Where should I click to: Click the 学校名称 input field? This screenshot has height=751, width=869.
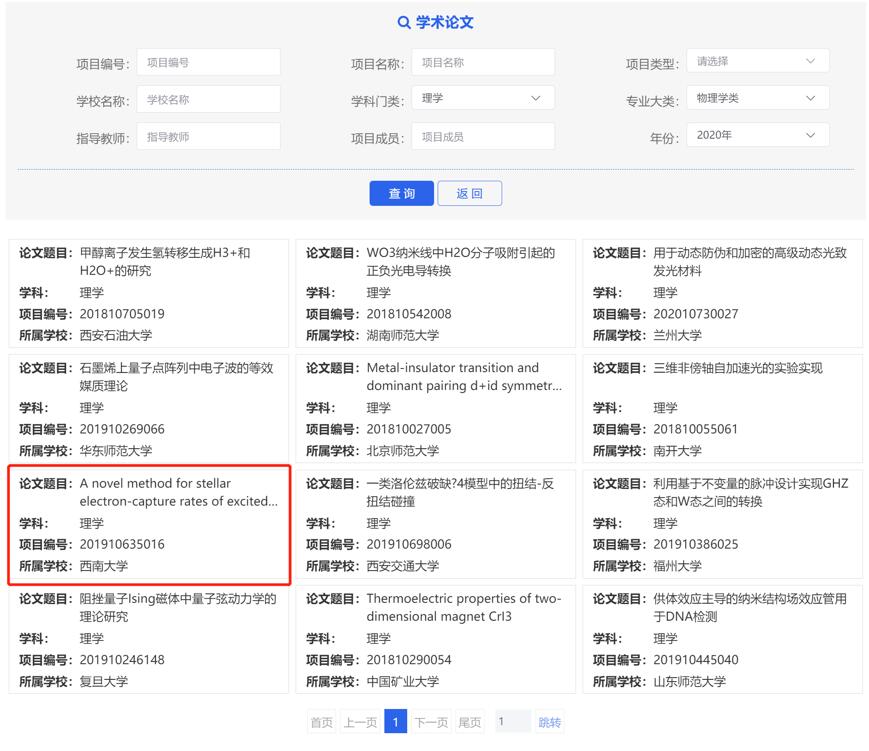click(207, 98)
